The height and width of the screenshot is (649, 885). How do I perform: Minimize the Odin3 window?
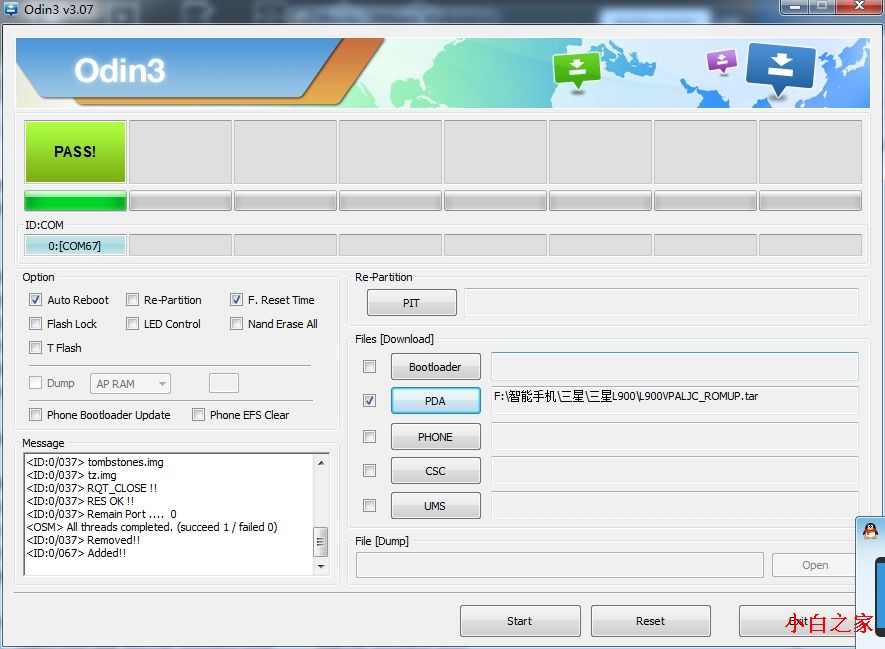coord(795,6)
